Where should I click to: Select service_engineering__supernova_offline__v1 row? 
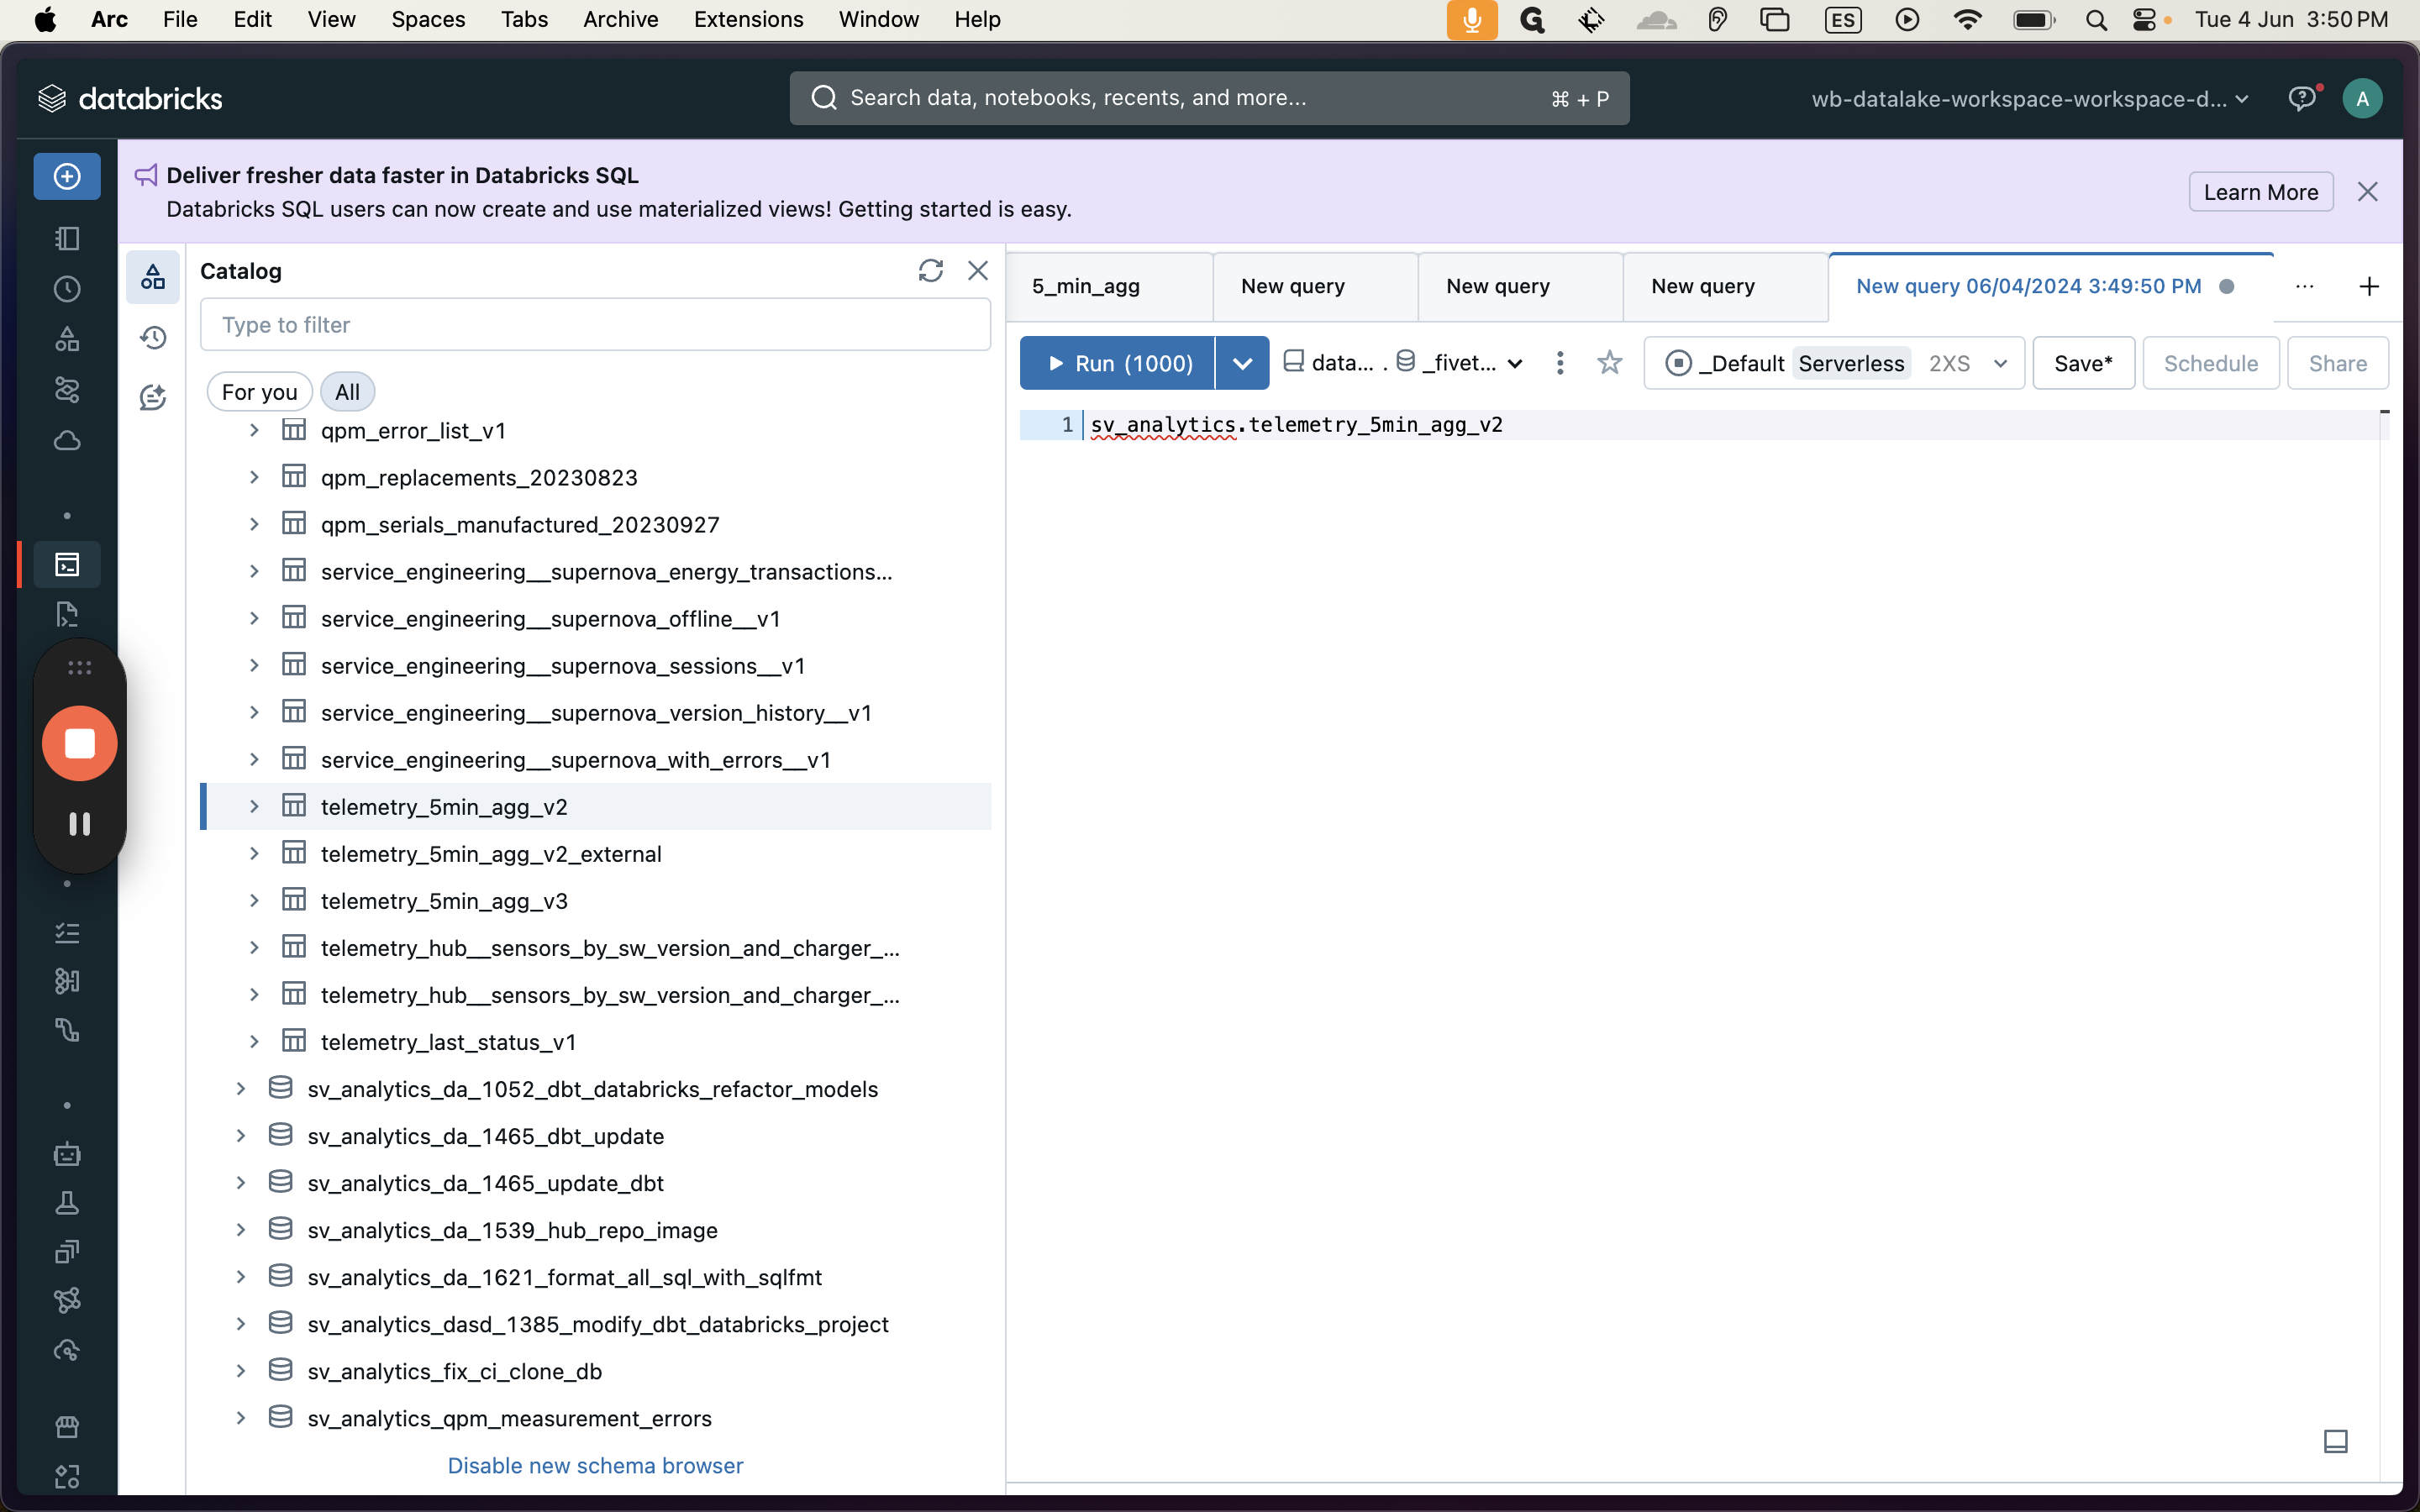point(597,619)
